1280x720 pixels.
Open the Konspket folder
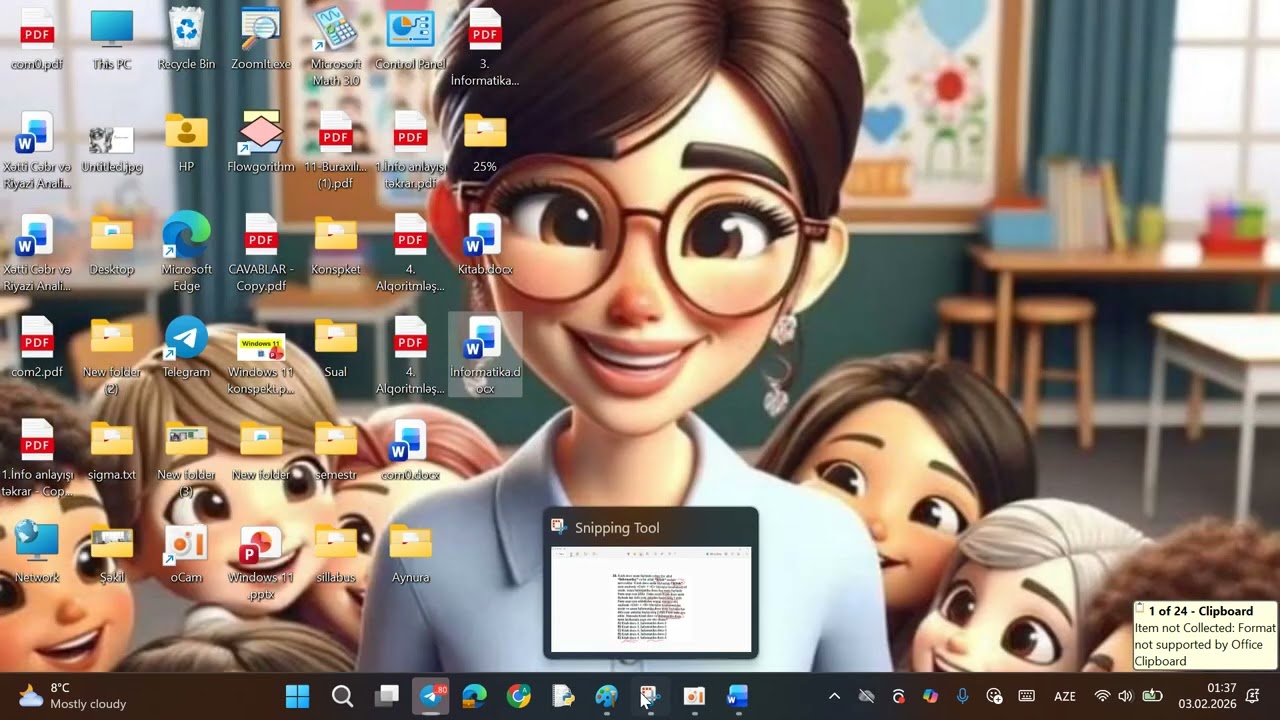coord(336,246)
